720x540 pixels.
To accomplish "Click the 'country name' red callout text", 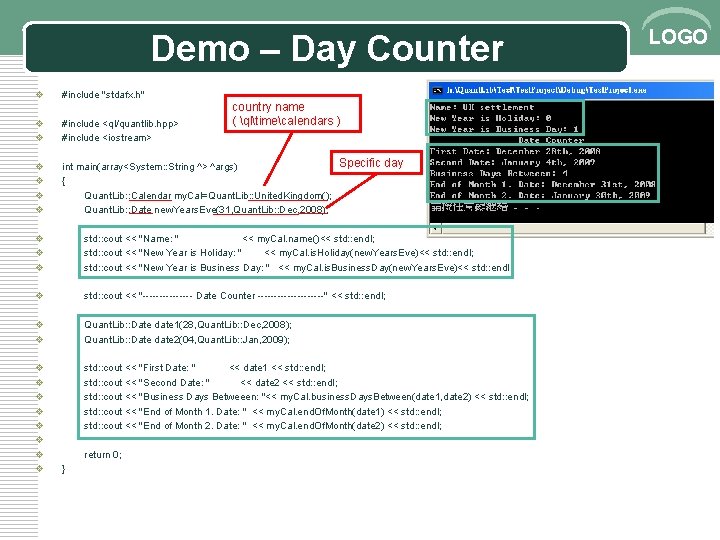I will [286, 113].
